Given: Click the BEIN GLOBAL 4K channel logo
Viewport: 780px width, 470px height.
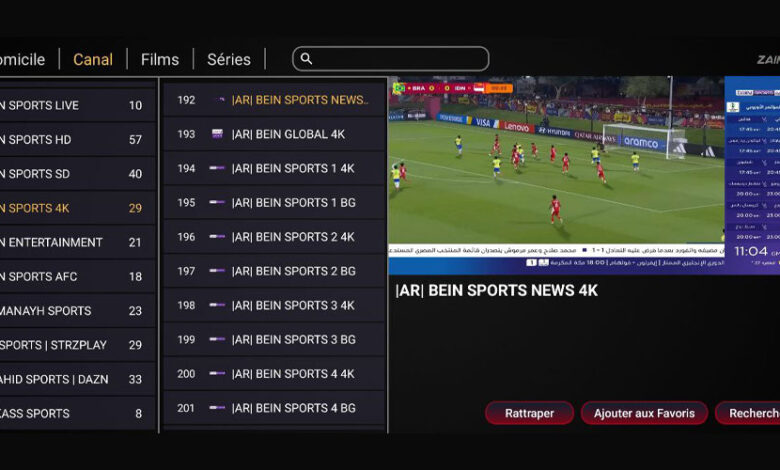Looking at the screenshot, I should pos(217,134).
